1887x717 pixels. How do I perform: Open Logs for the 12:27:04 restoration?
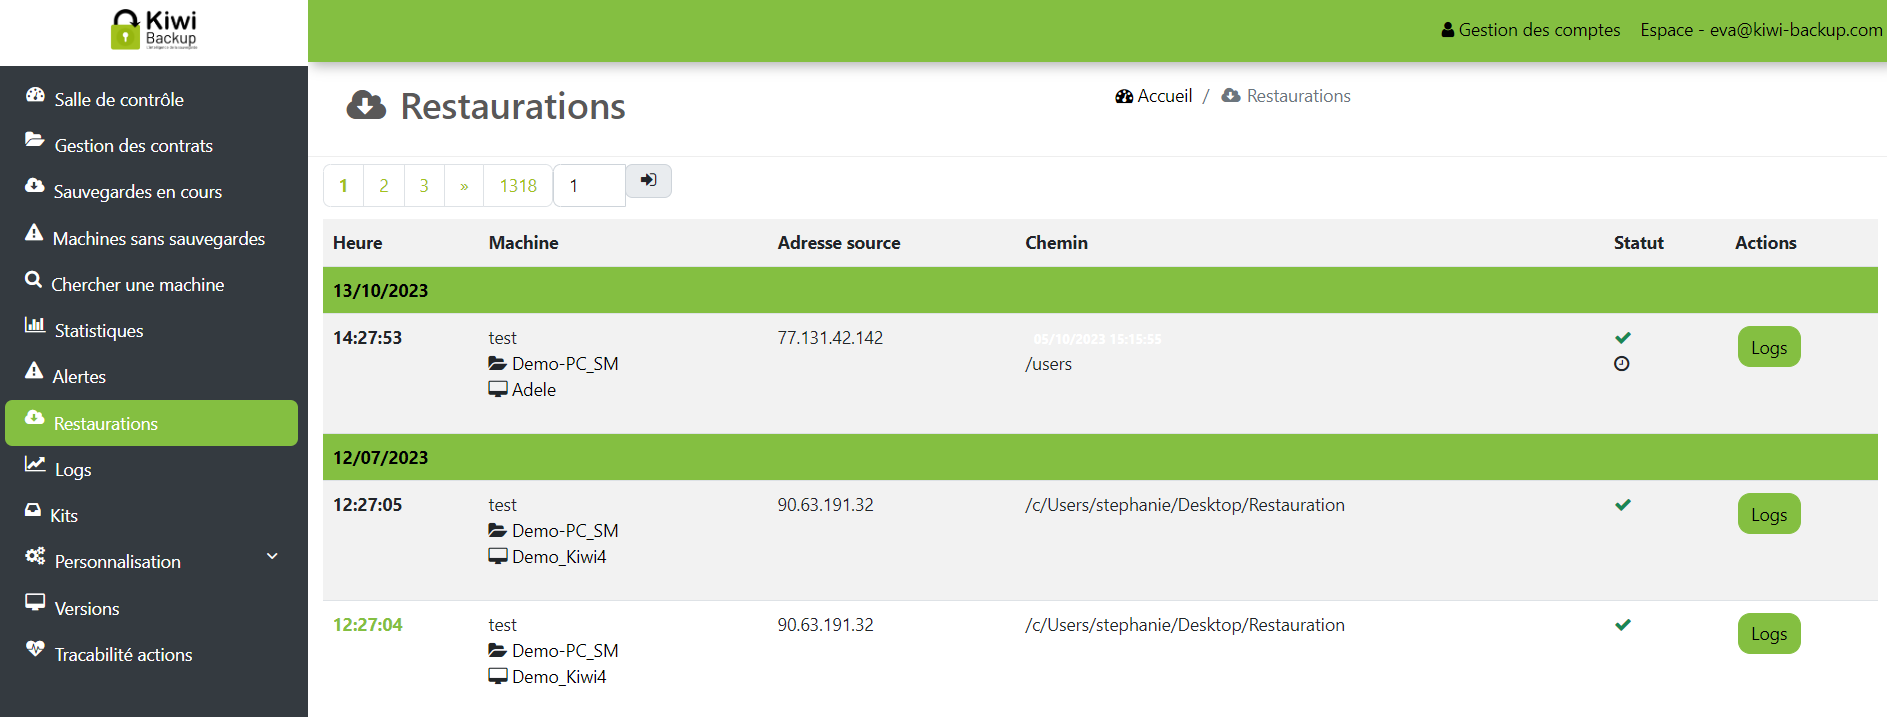[x=1769, y=634]
